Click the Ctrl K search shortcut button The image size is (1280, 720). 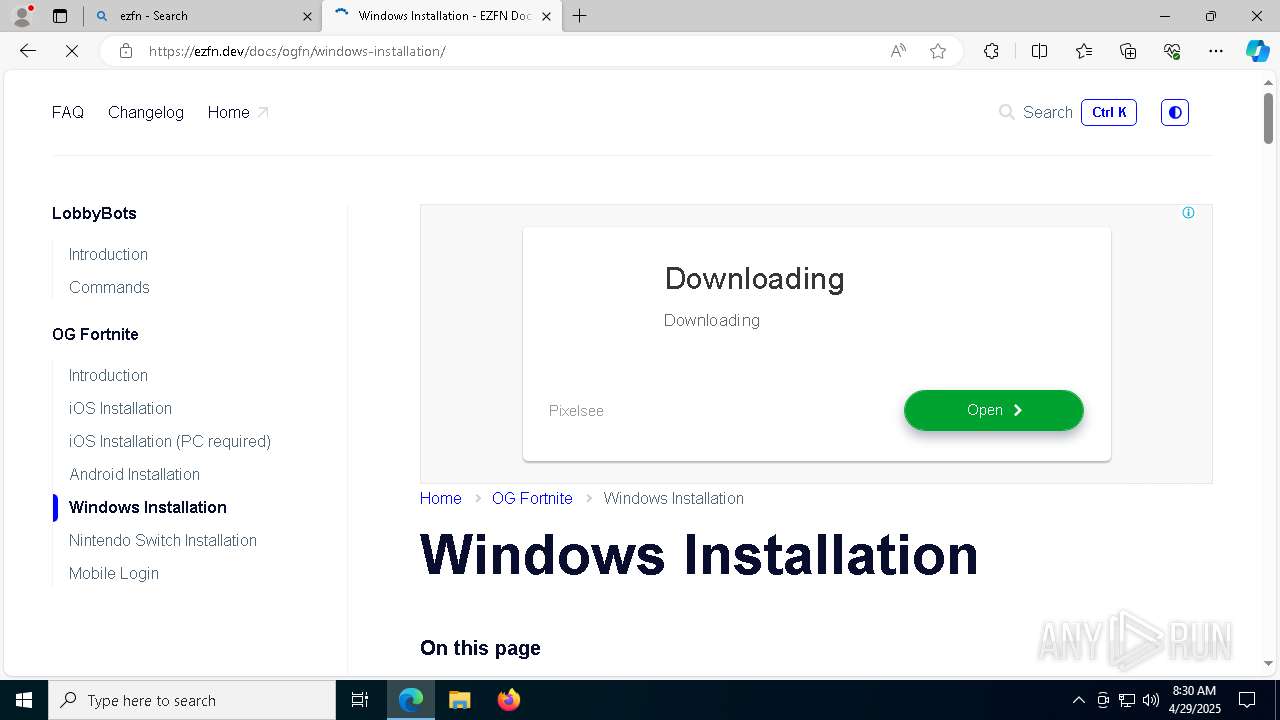[x=1109, y=112]
